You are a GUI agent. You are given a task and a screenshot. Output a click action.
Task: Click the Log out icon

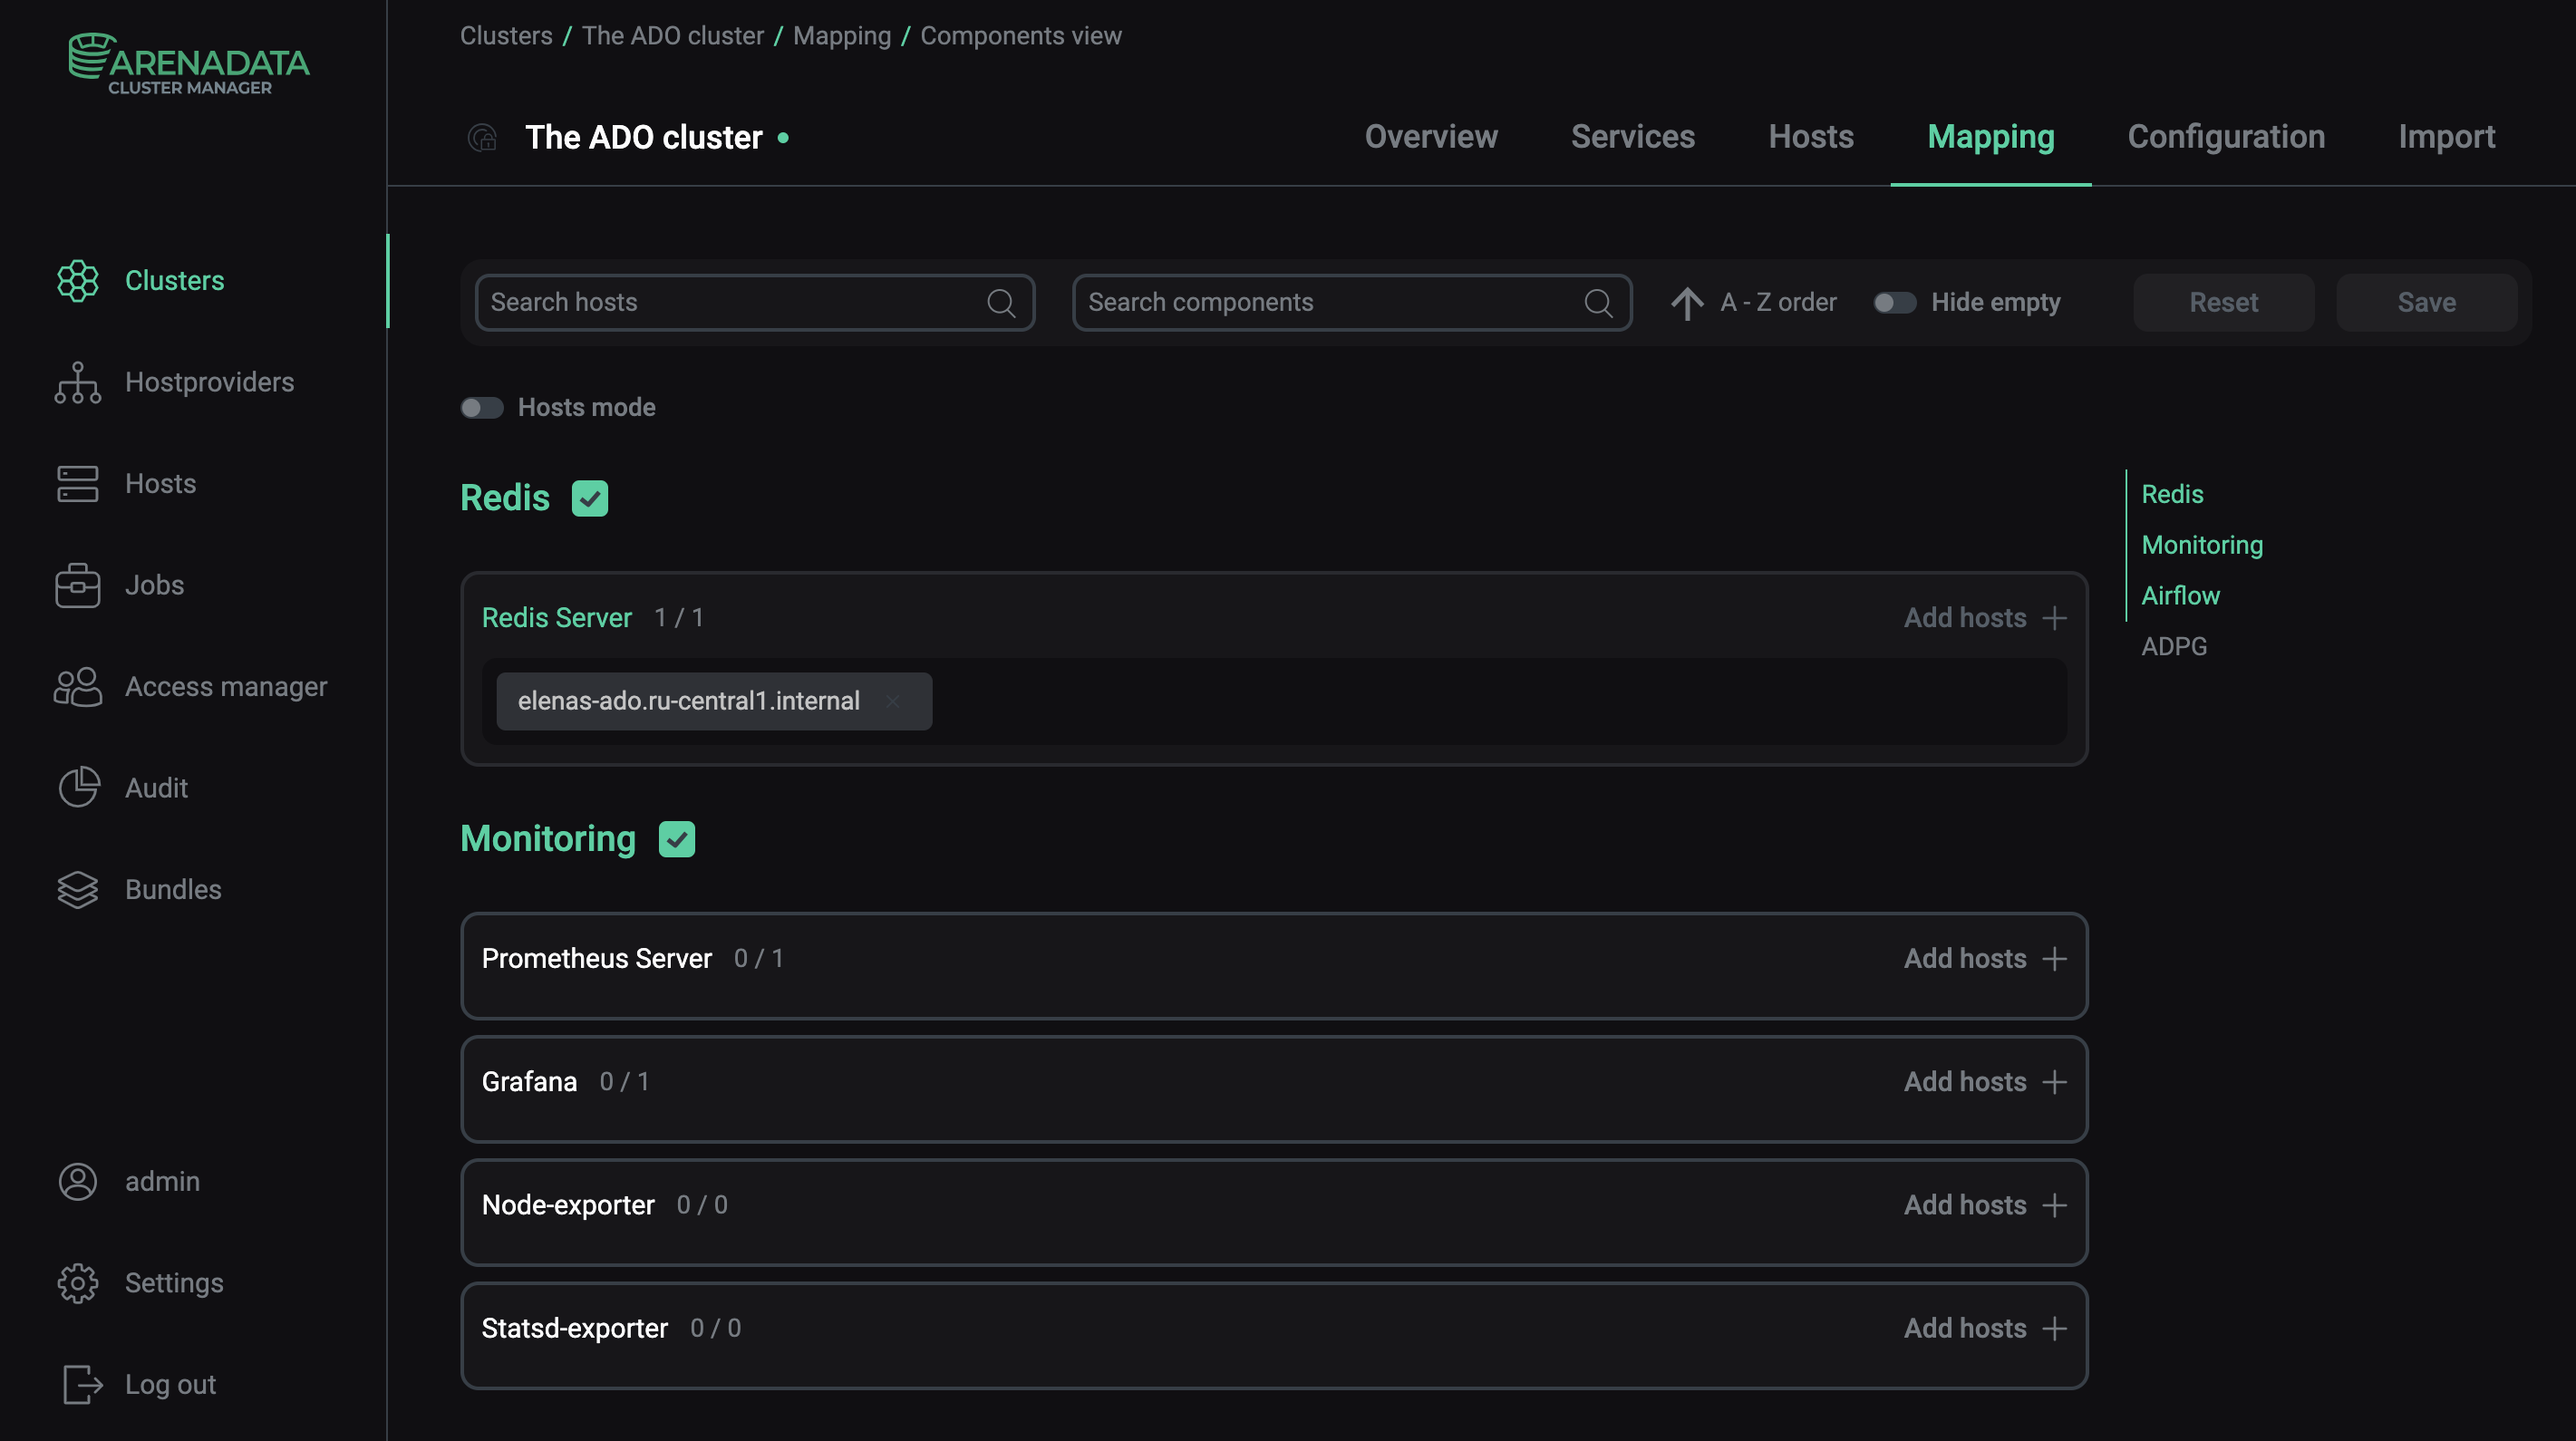[79, 1385]
